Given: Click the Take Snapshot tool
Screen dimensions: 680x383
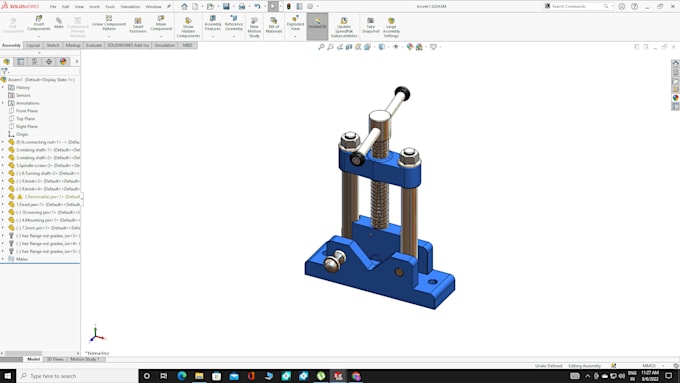Looking at the screenshot, I should [371, 25].
